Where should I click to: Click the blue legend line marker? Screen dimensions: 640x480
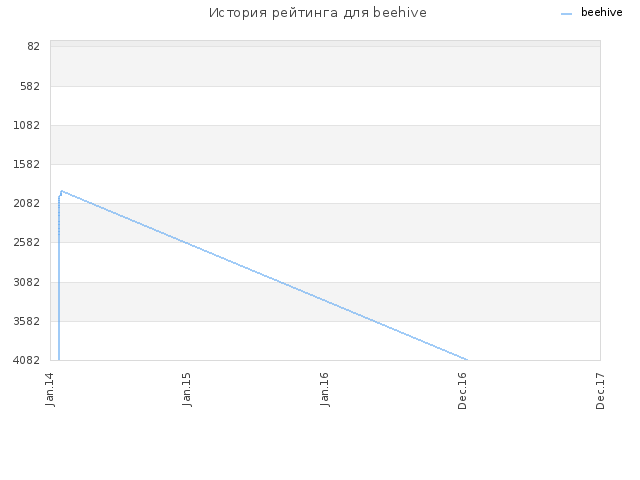pyautogui.click(x=567, y=14)
